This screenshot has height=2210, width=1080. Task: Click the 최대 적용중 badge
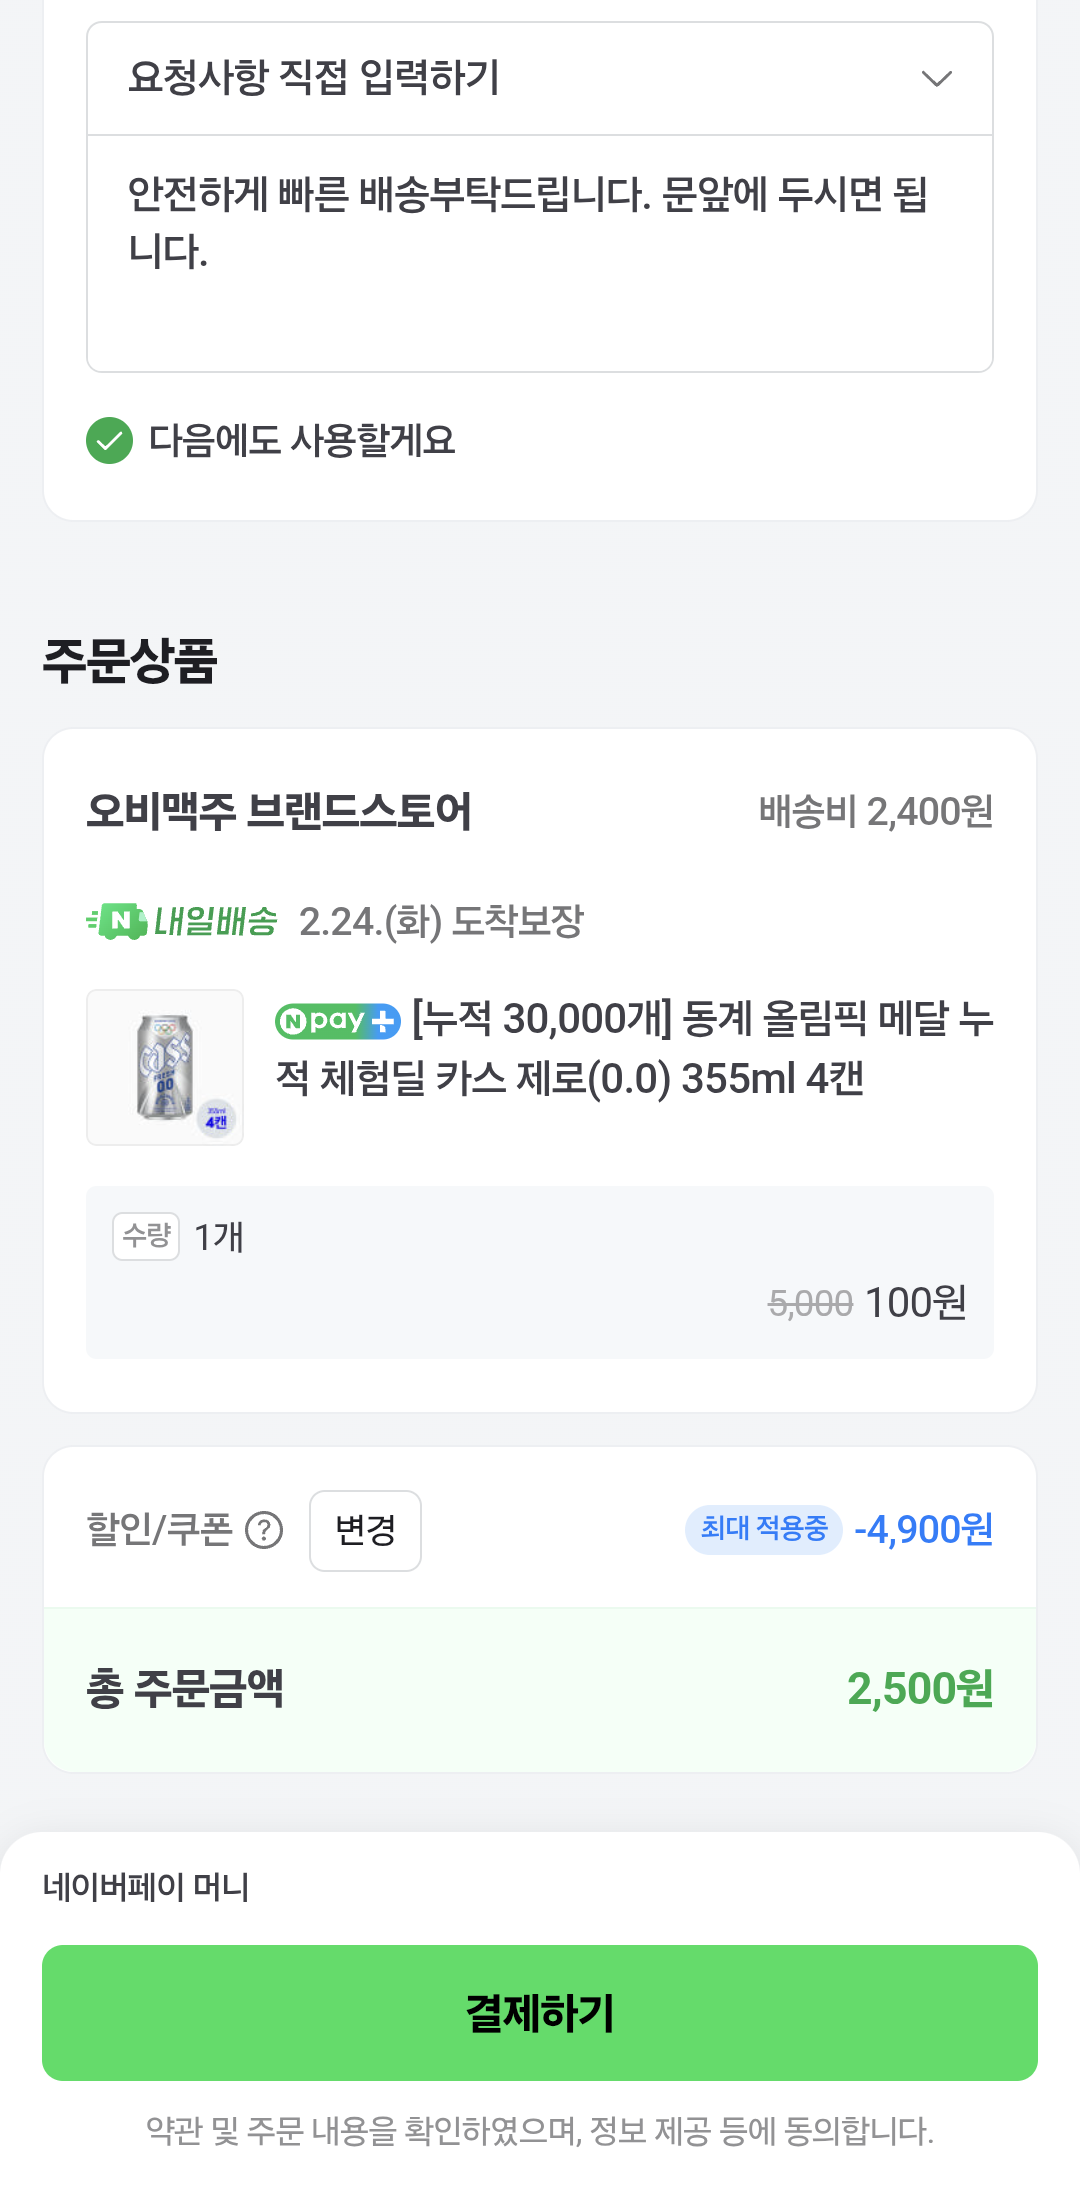coord(764,1529)
